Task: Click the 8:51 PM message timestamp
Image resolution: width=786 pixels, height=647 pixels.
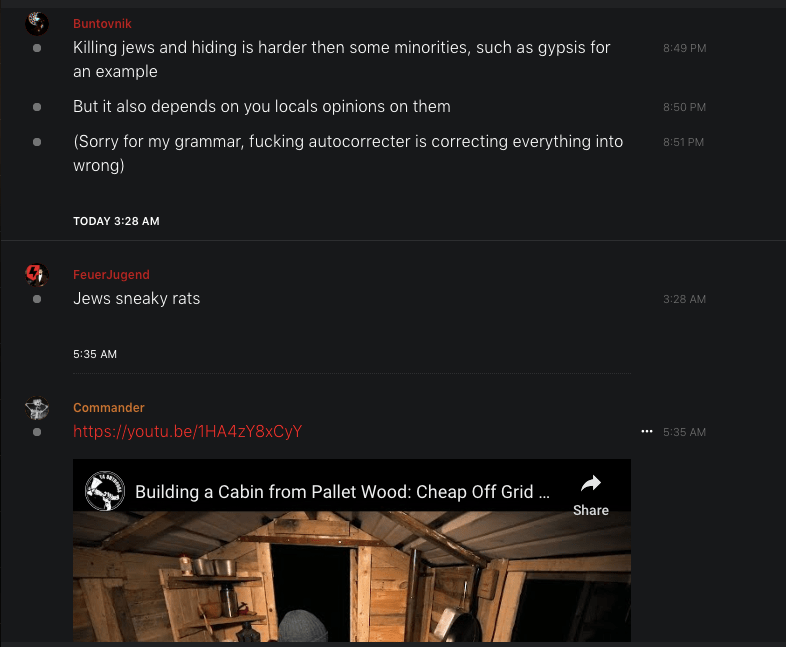Action: [x=683, y=142]
